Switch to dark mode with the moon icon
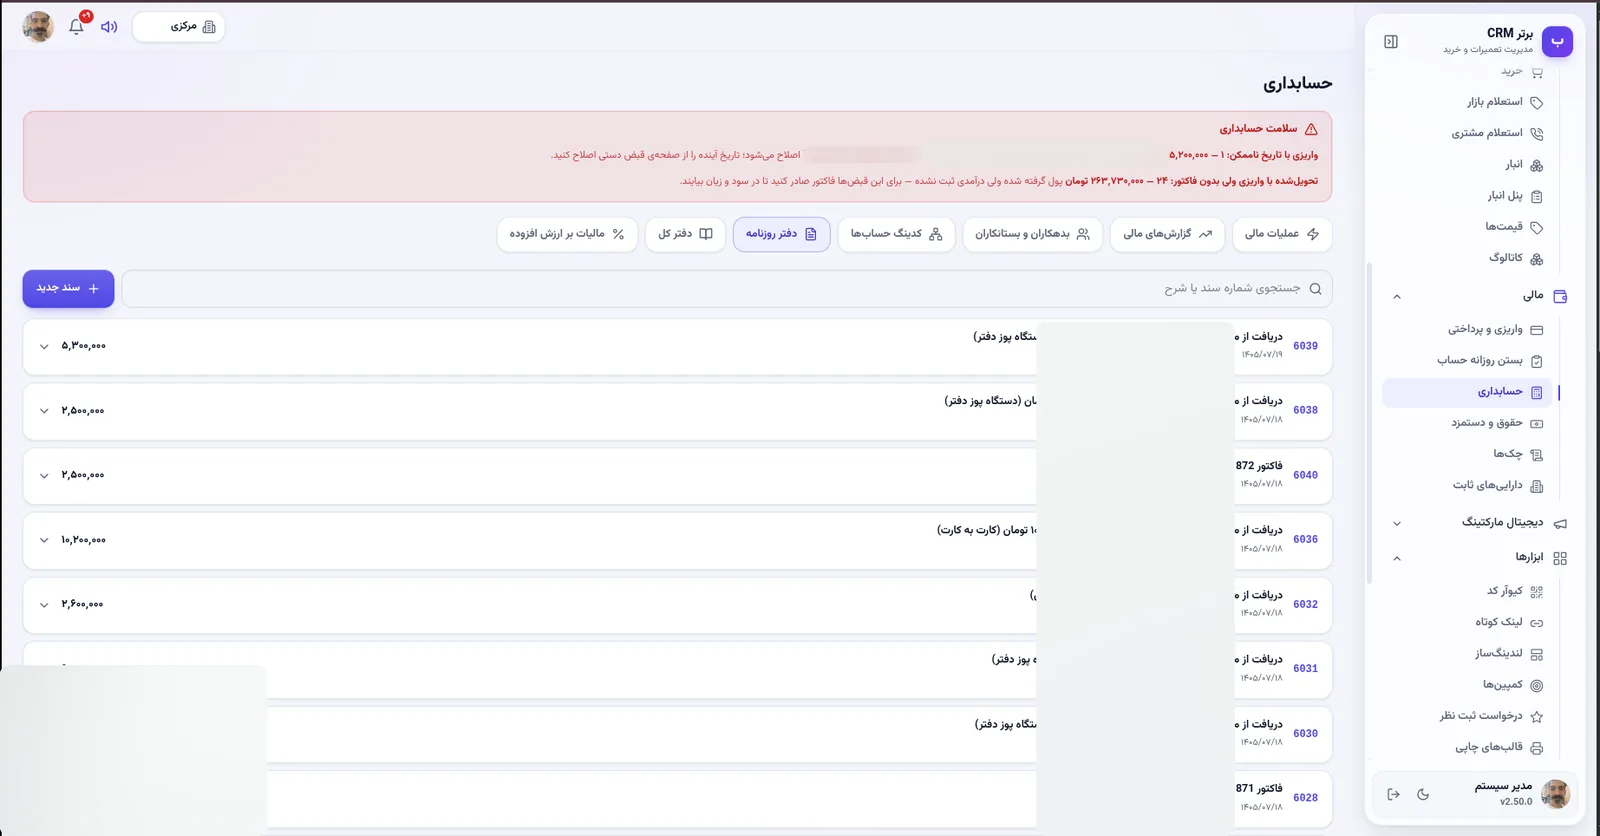1600x836 pixels. [x=1423, y=795]
